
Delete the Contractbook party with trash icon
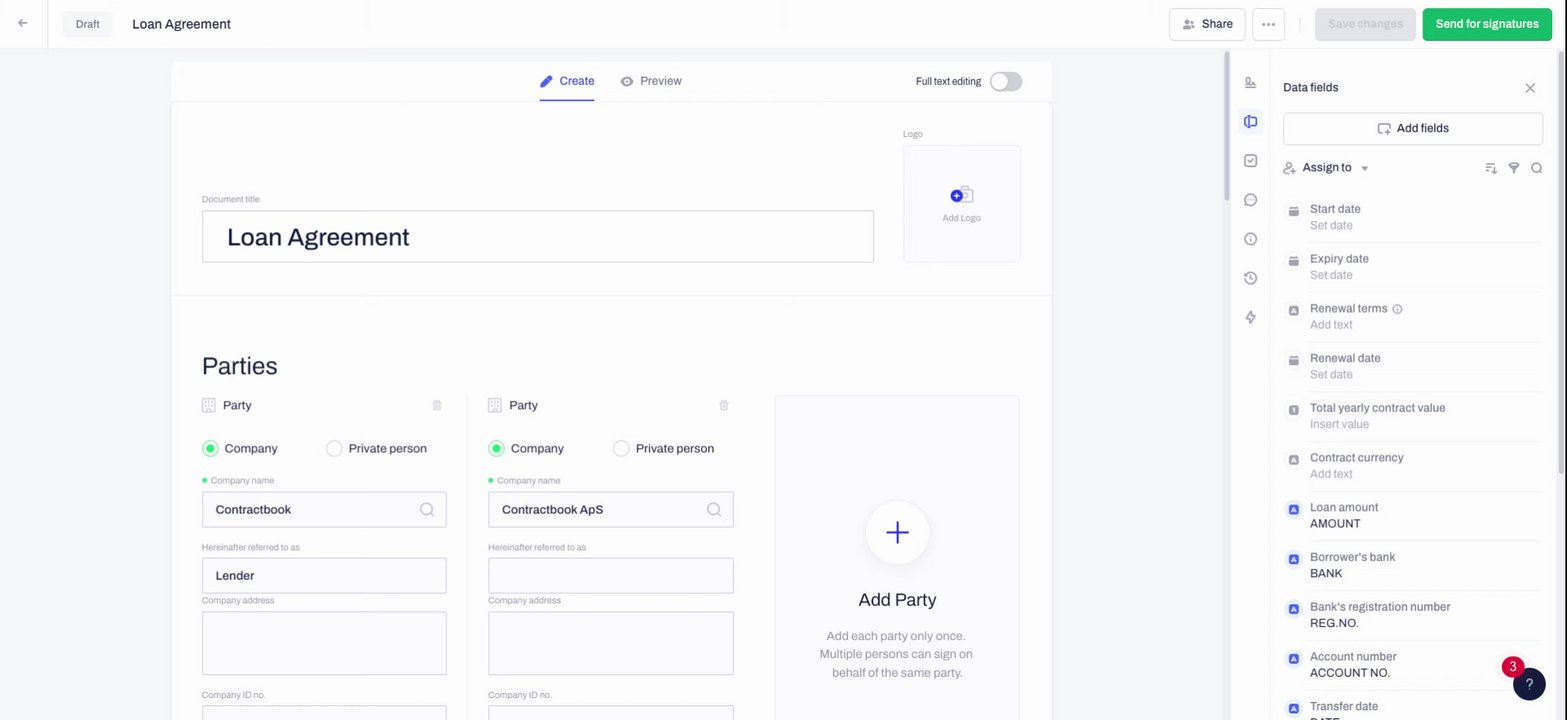point(437,405)
